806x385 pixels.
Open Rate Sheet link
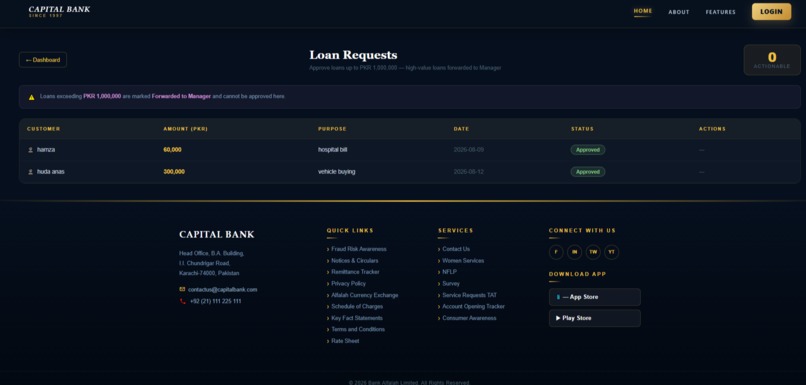point(345,341)
